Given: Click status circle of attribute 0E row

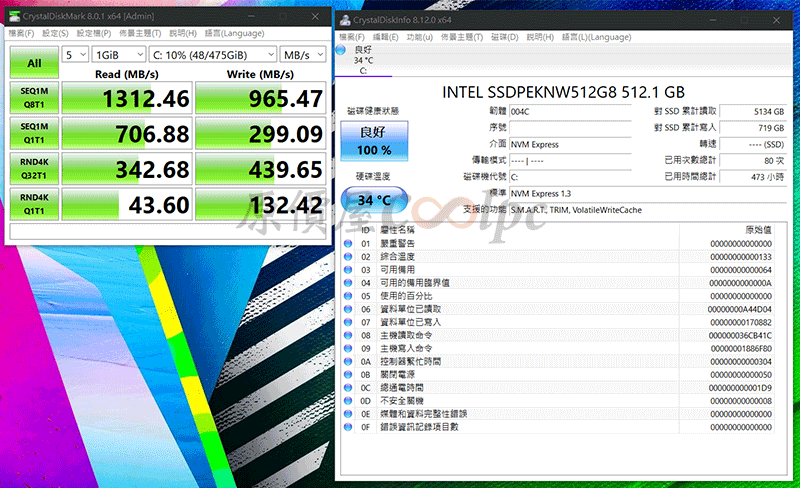Looking at the screenshot, I should click(x=348, y=414).
